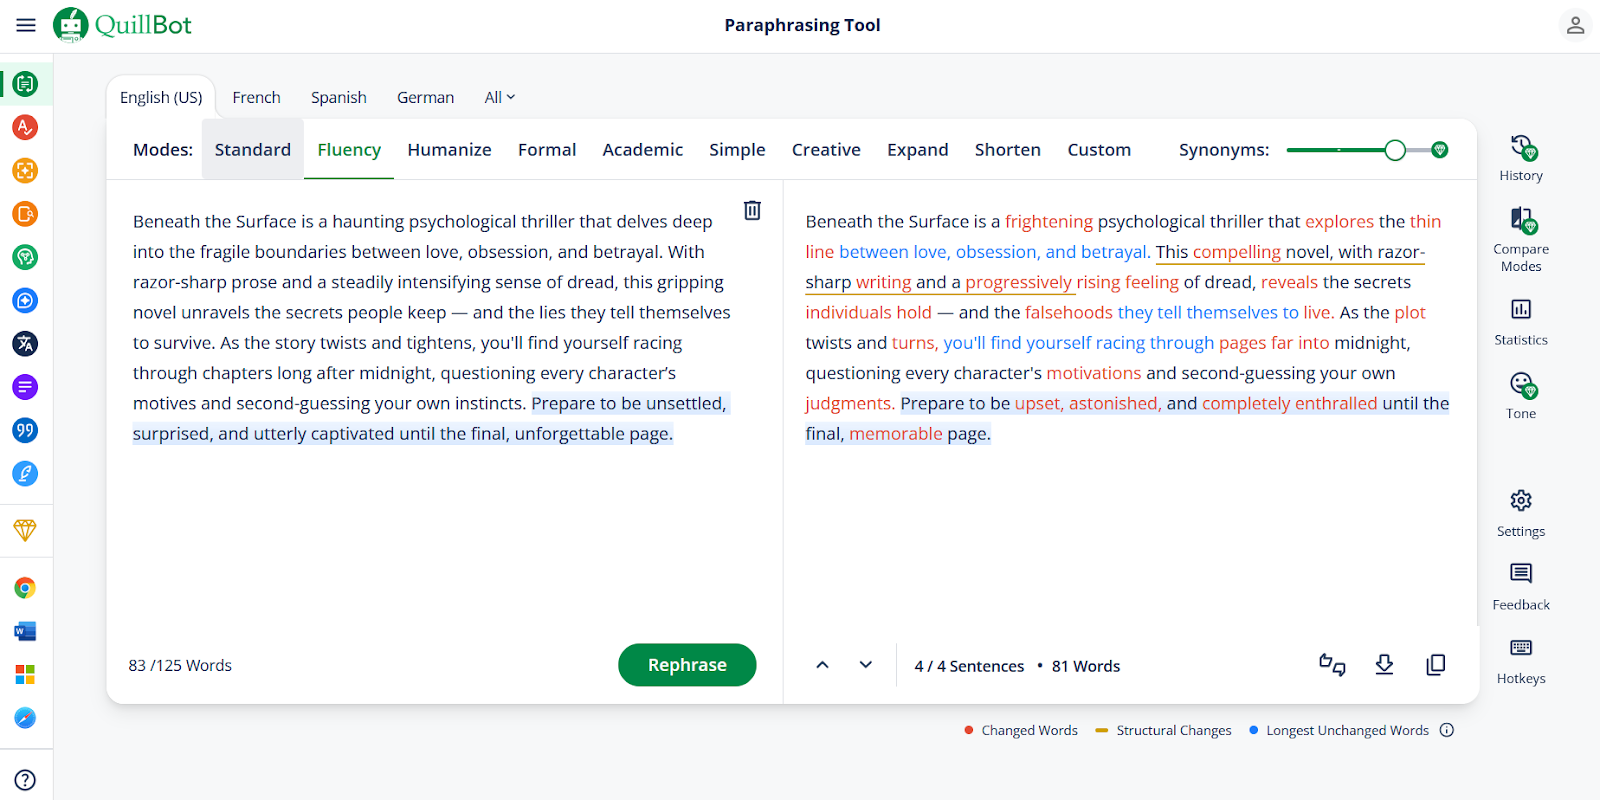Screen dimensions: 1600x800
Task: Copy the paraphrased output text
Action: [x=1435, y=665]
